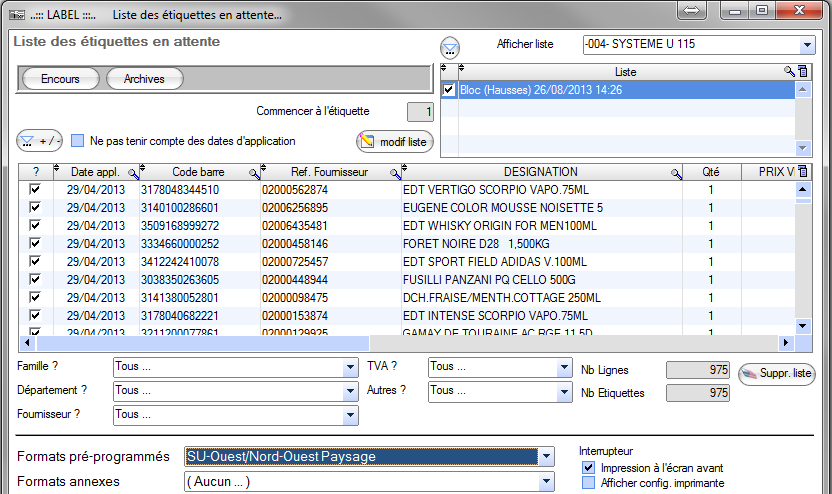Click the double-arrow resize icon in title bar
The width and height of the screenshot is (832, 494).
pyautogui.click(x=690, y=11)
